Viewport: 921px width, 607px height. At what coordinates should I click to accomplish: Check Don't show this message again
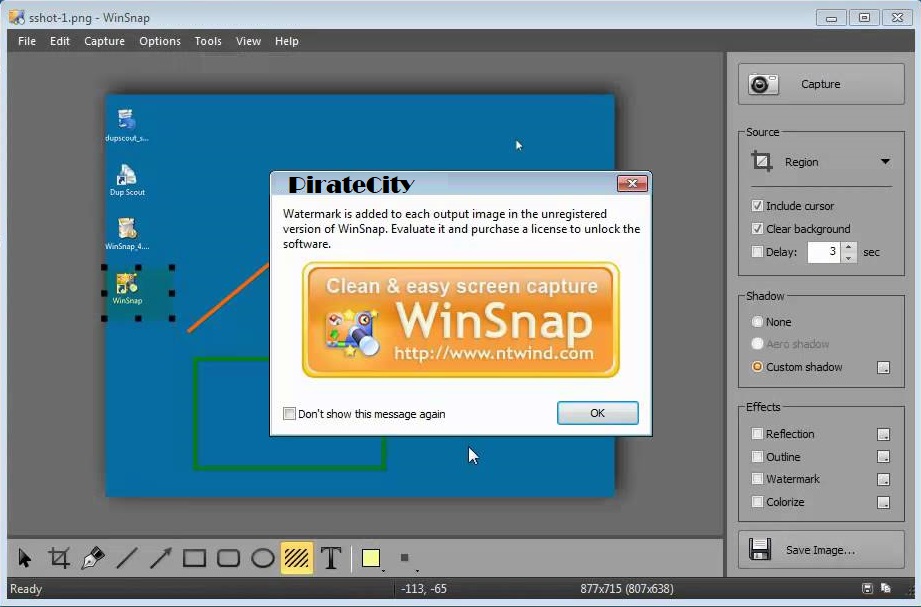pyautogui.click(x=289, y=414)
